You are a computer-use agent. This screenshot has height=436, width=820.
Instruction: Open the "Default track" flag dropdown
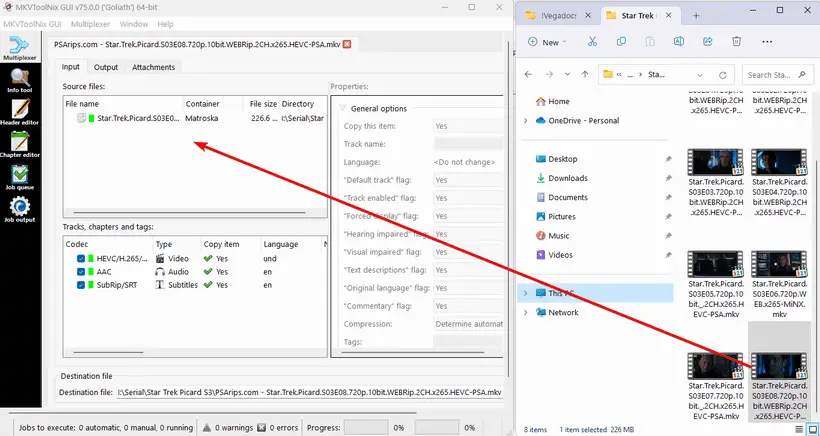point(468,180)
